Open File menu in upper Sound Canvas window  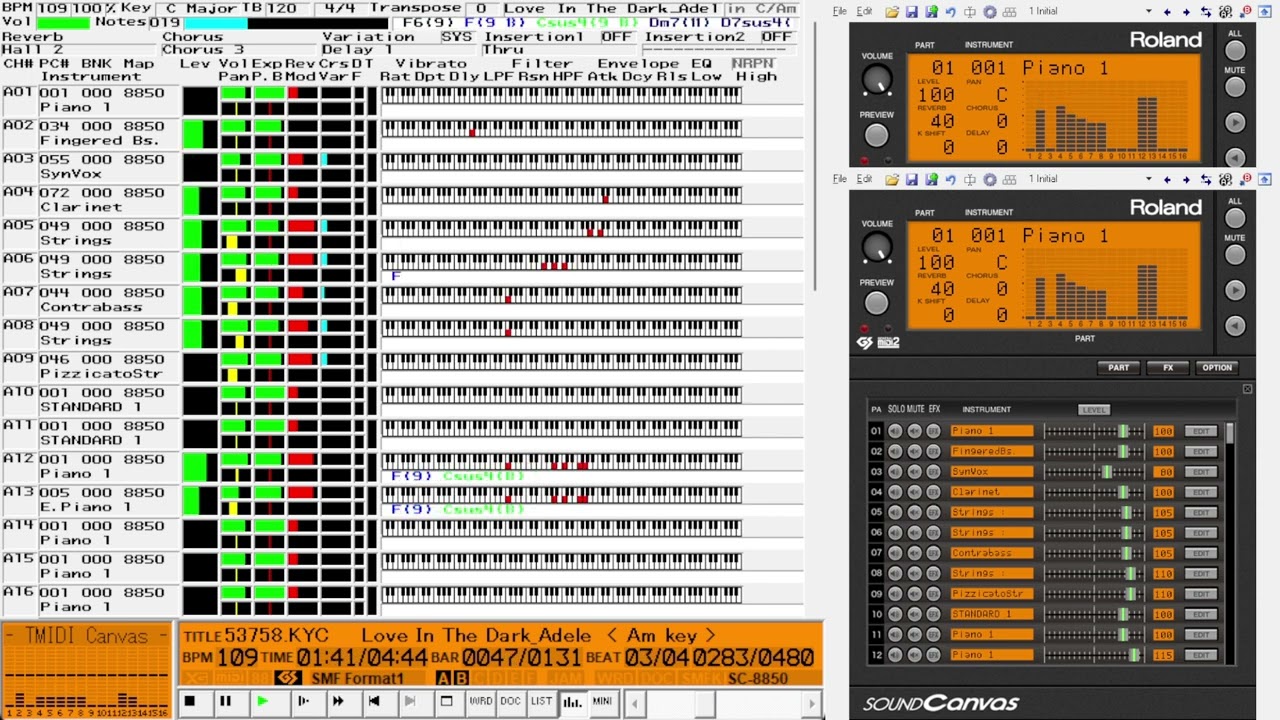click(840, 12)
